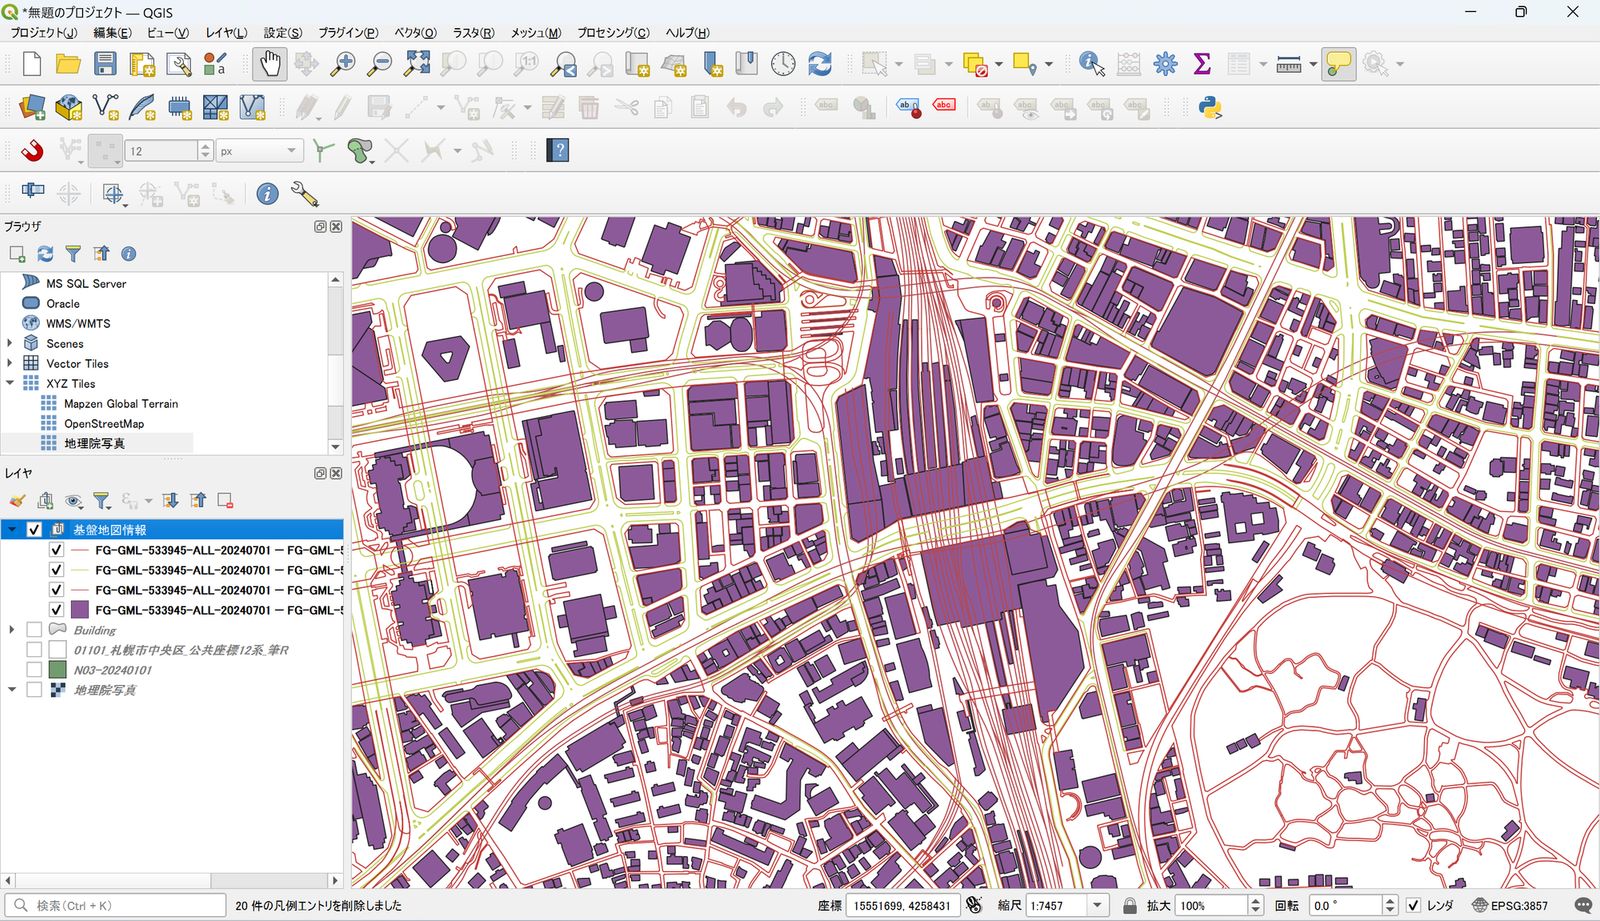Create a new GeoPackage layer icon
Viewport: 1600px width, 921px height.
click(69, 107)
